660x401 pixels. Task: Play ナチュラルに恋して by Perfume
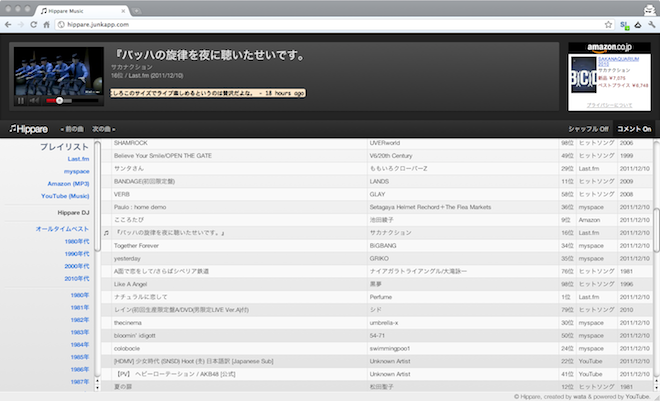pos(377,297)
